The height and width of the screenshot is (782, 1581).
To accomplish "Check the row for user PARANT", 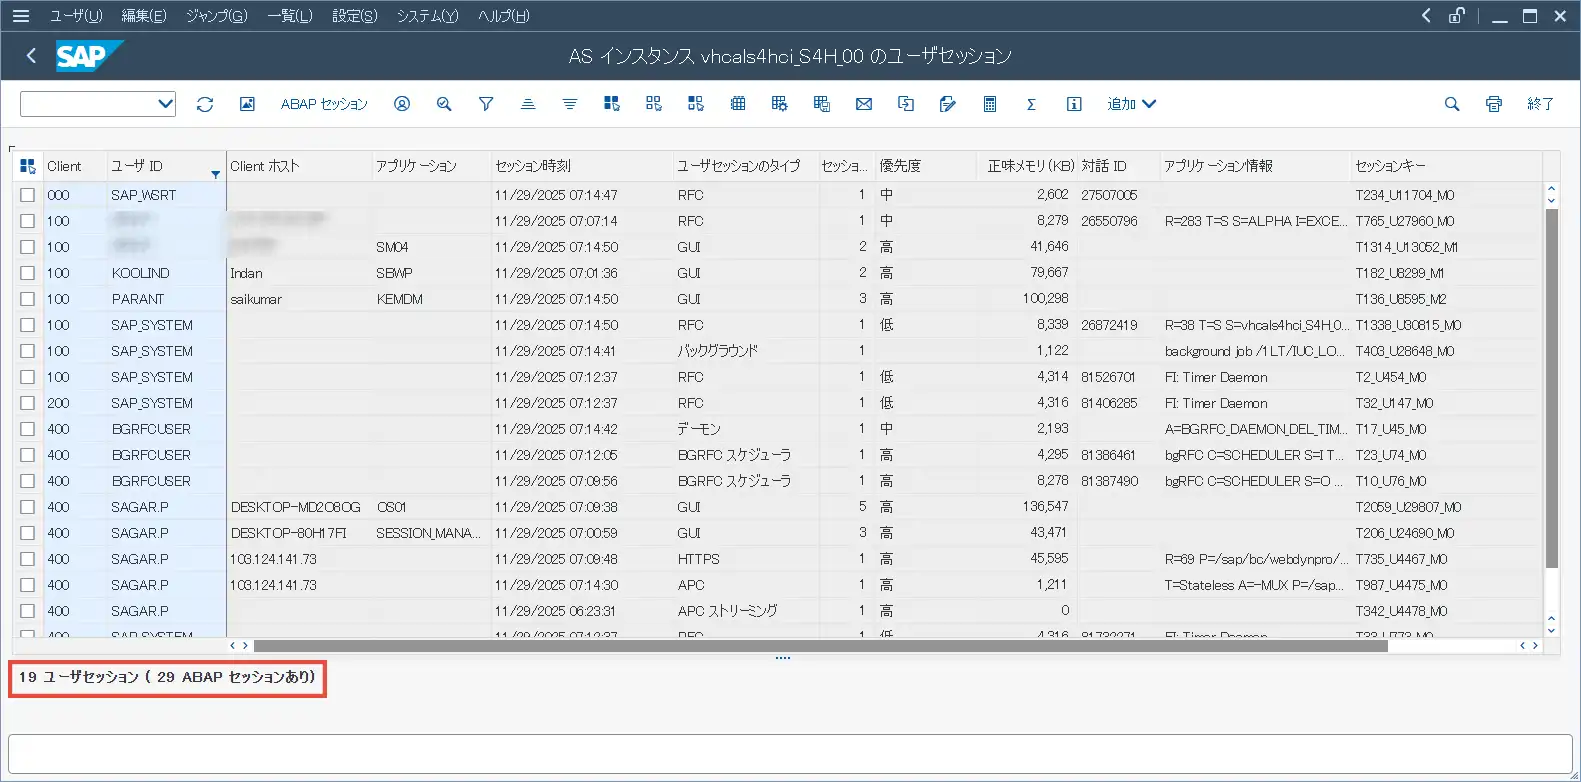I will (28, 299).
